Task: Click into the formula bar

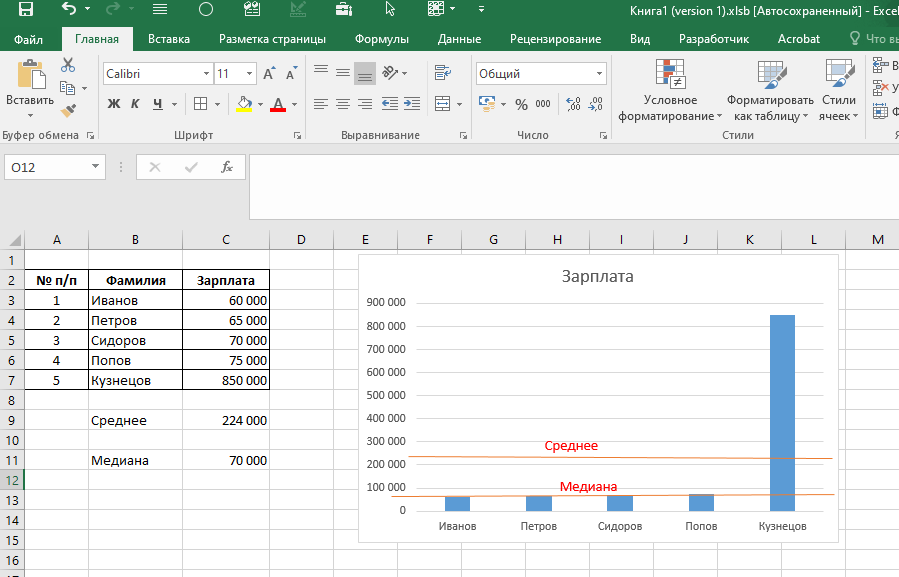Action: pyautogui.click(x=574, y=187)
